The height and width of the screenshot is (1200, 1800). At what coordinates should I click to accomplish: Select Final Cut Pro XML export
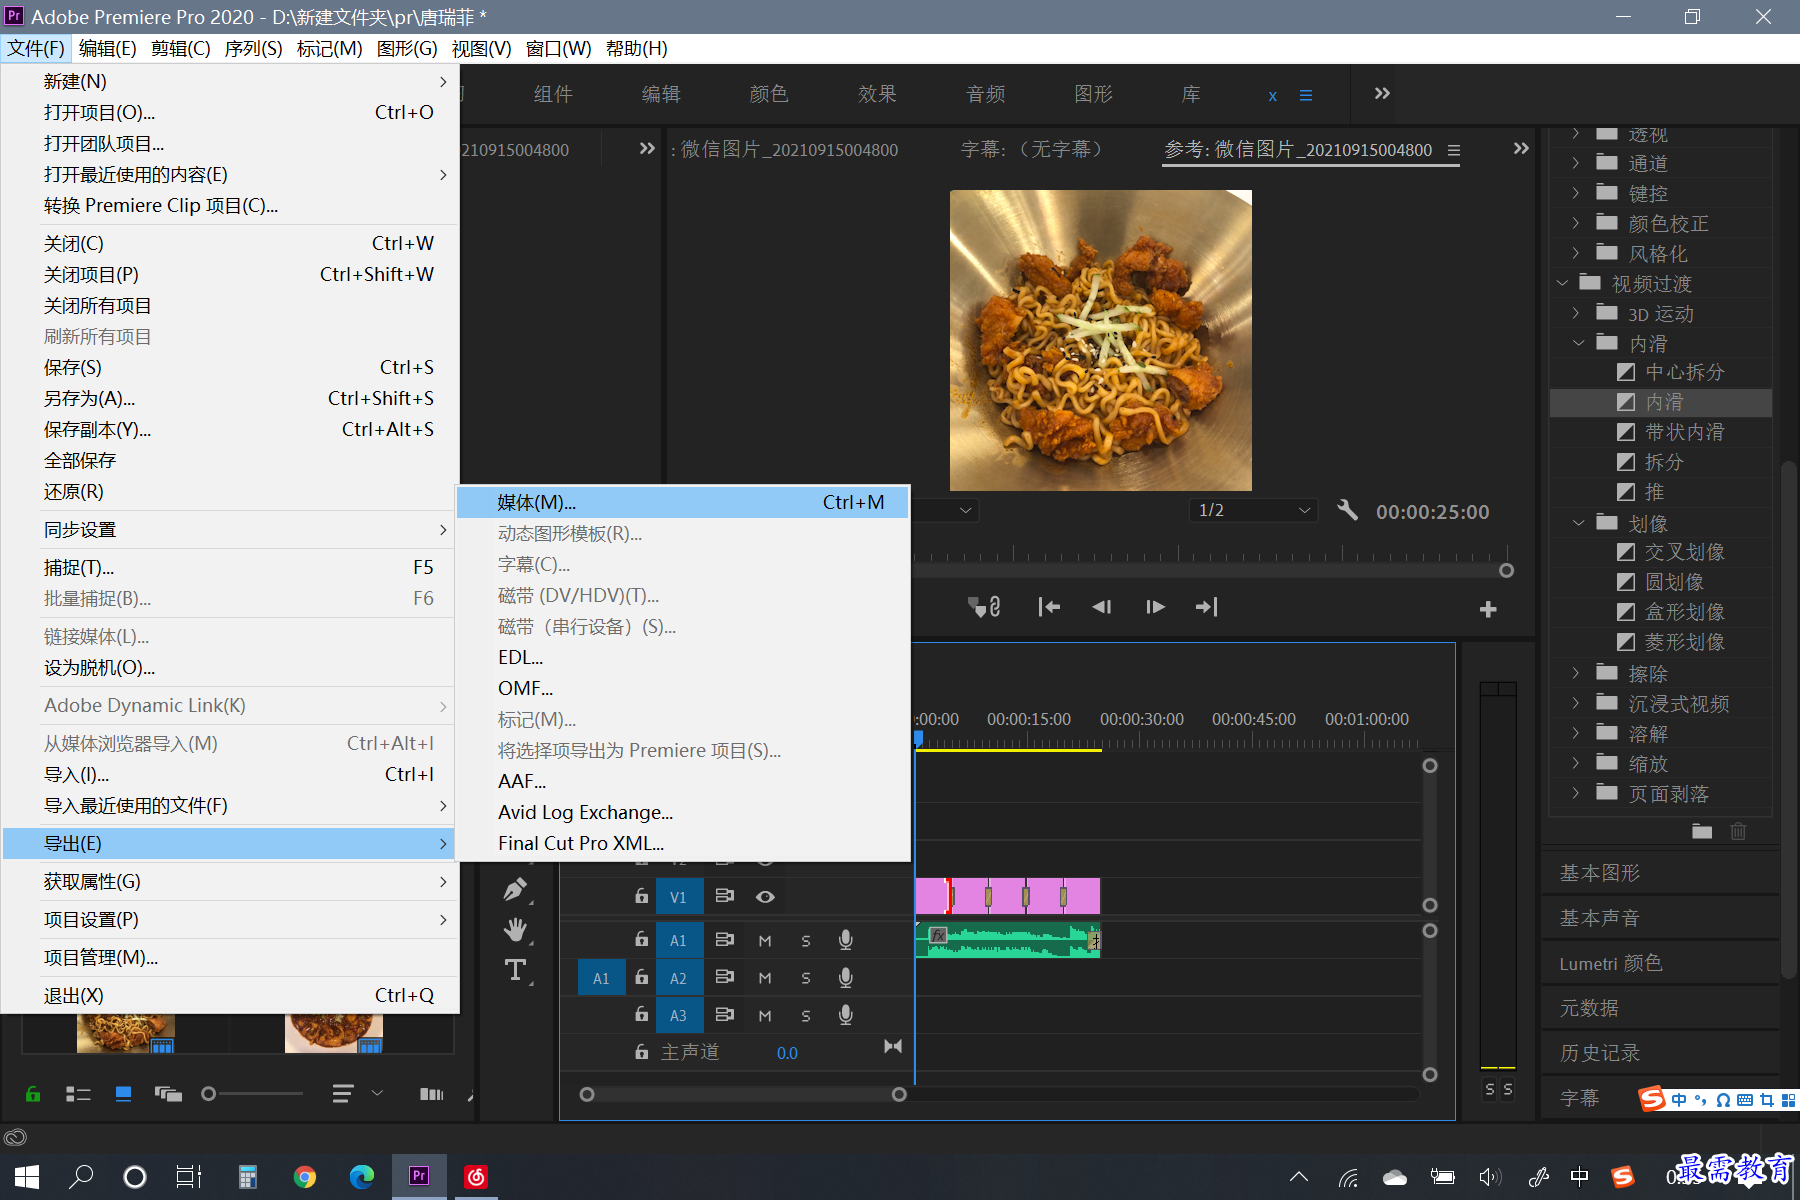pos(683,843)
